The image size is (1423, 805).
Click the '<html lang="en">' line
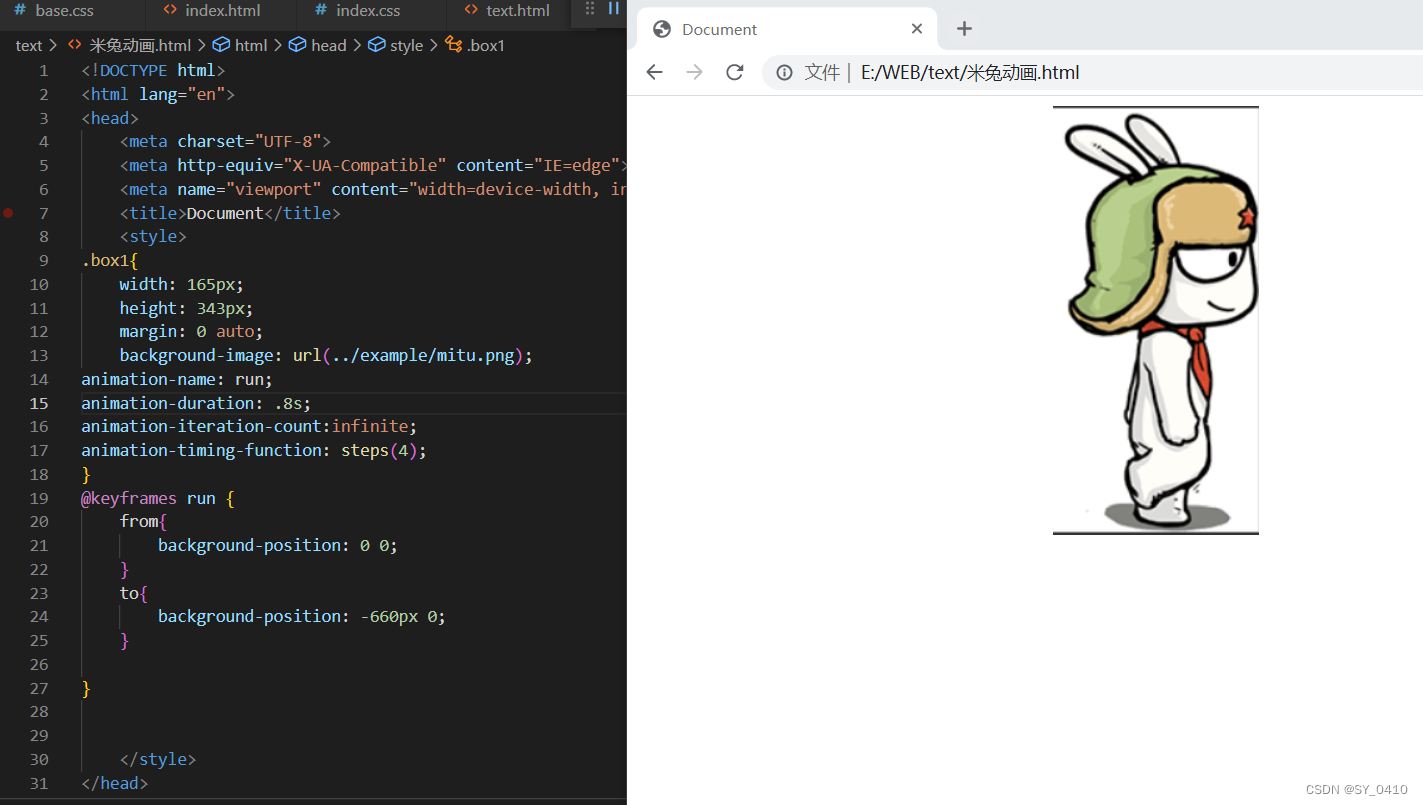(x=158, y=94)
